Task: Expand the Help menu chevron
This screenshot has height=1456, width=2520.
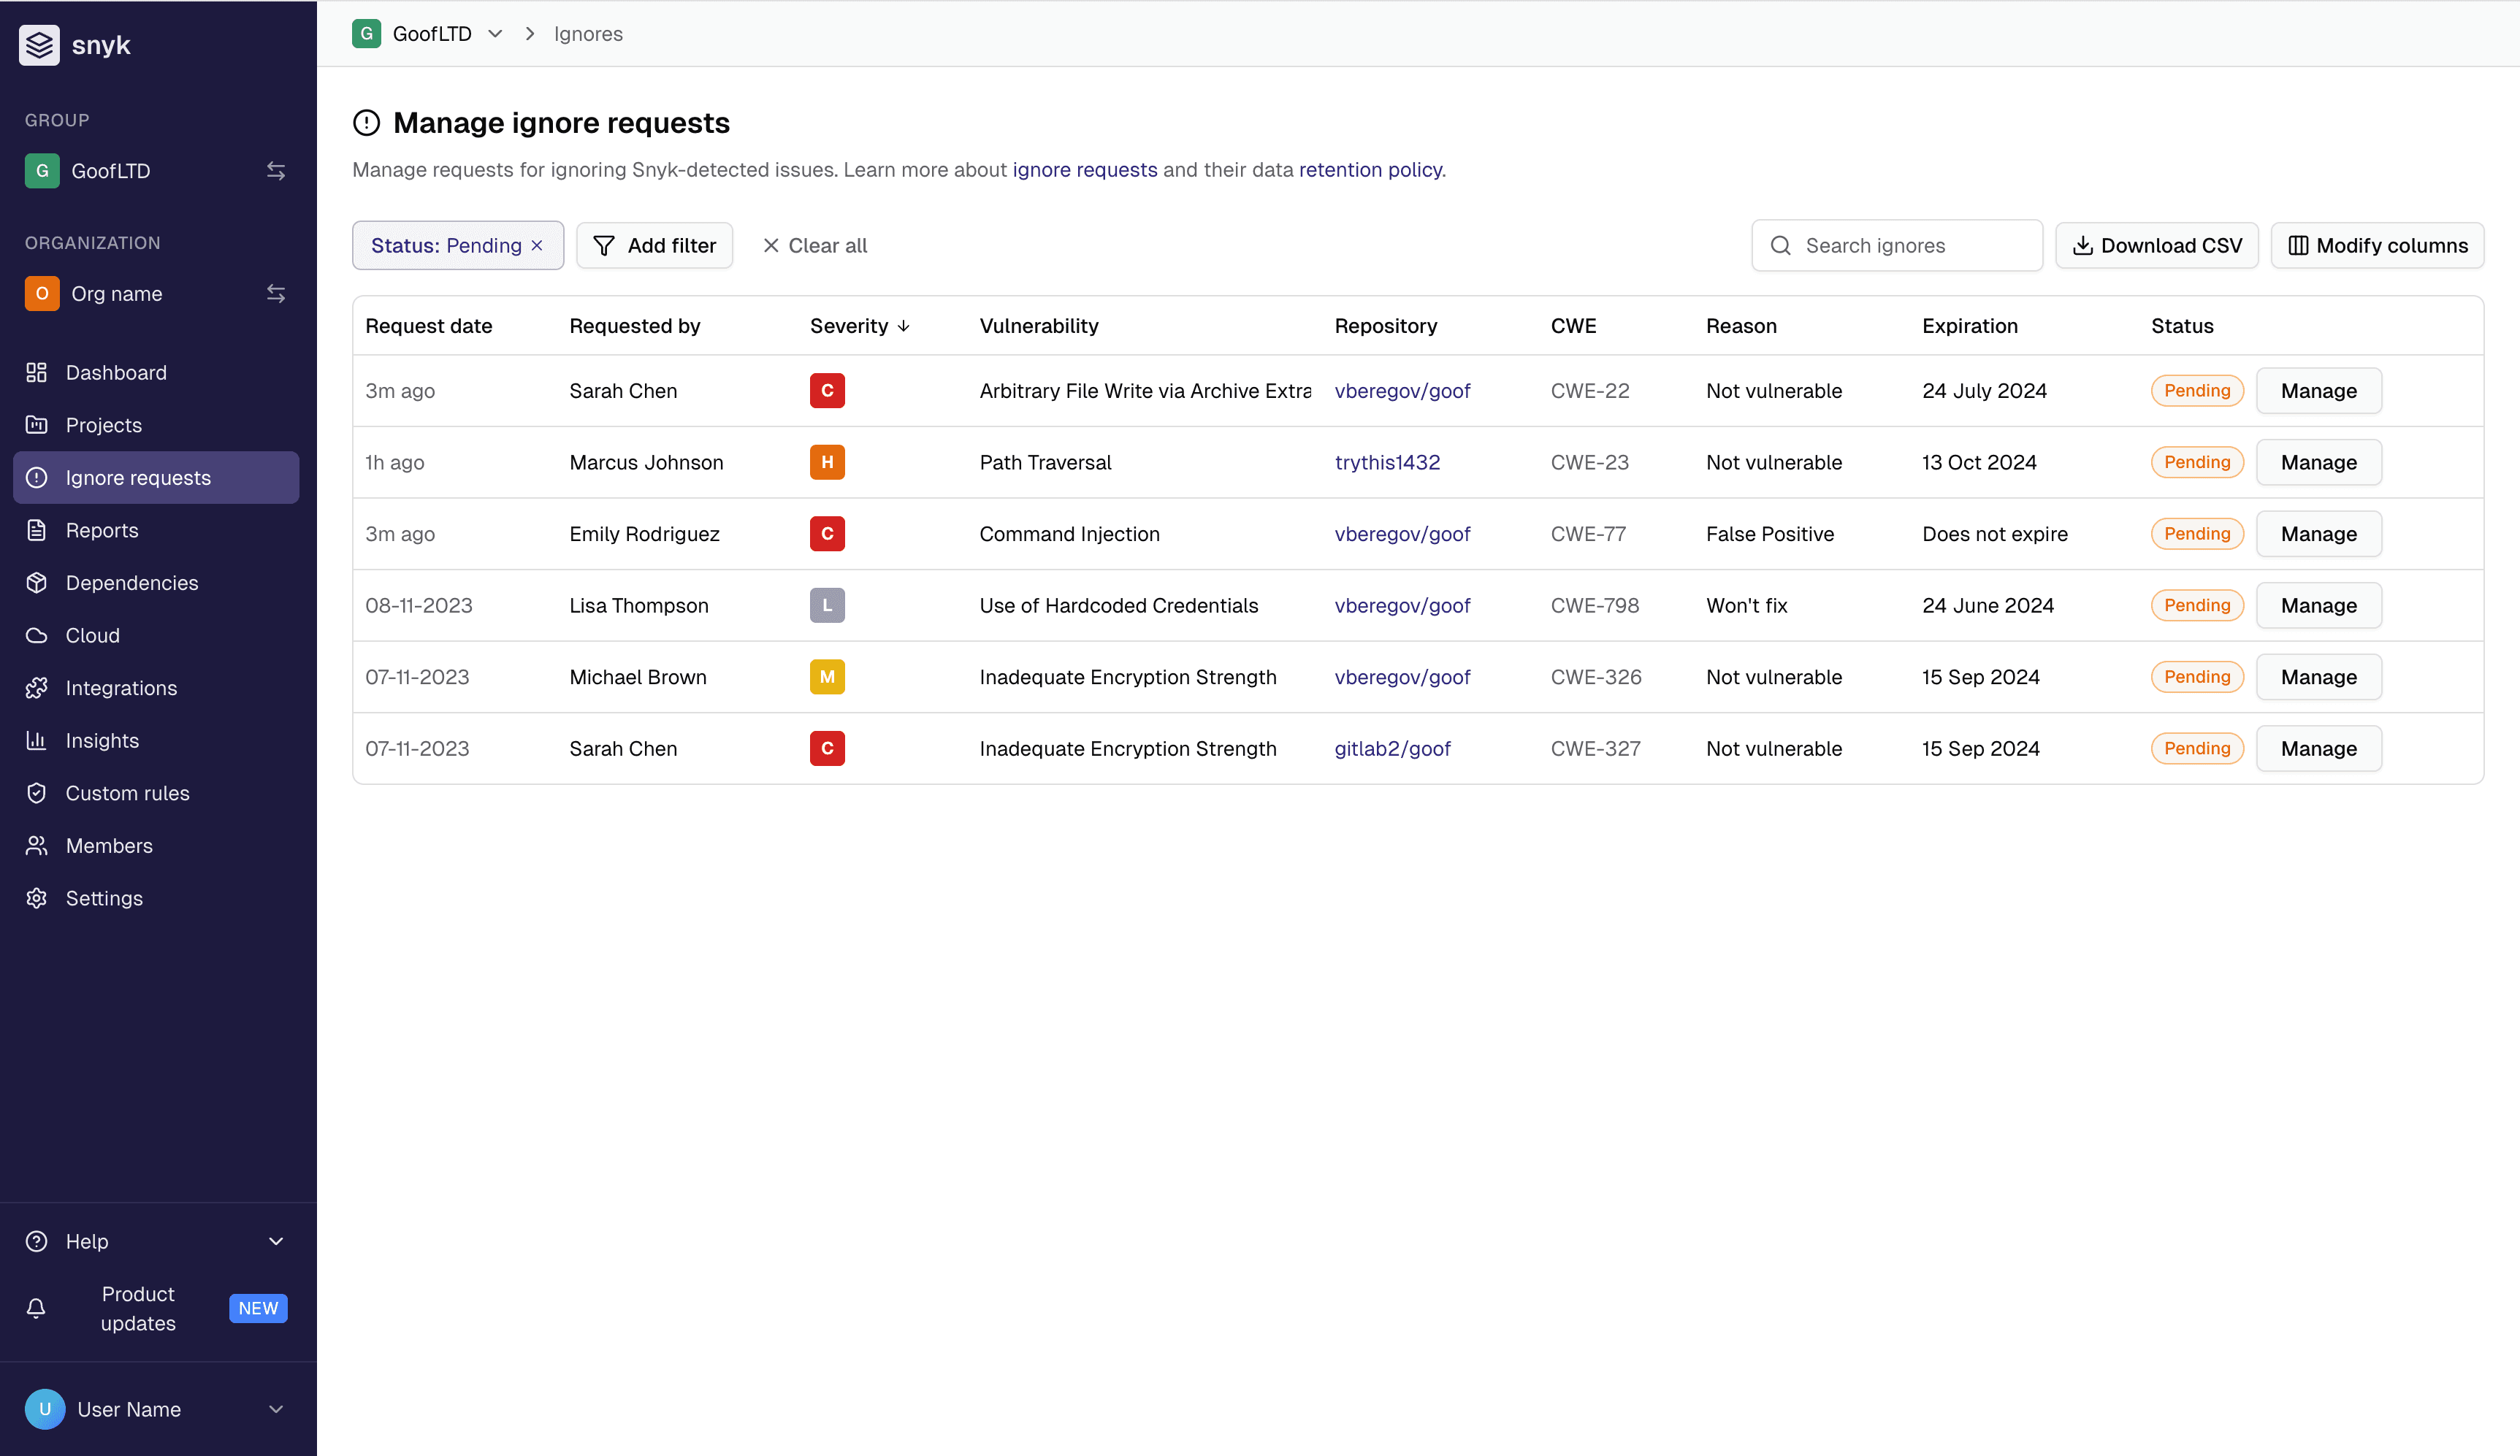Action: pos(276,1241)
